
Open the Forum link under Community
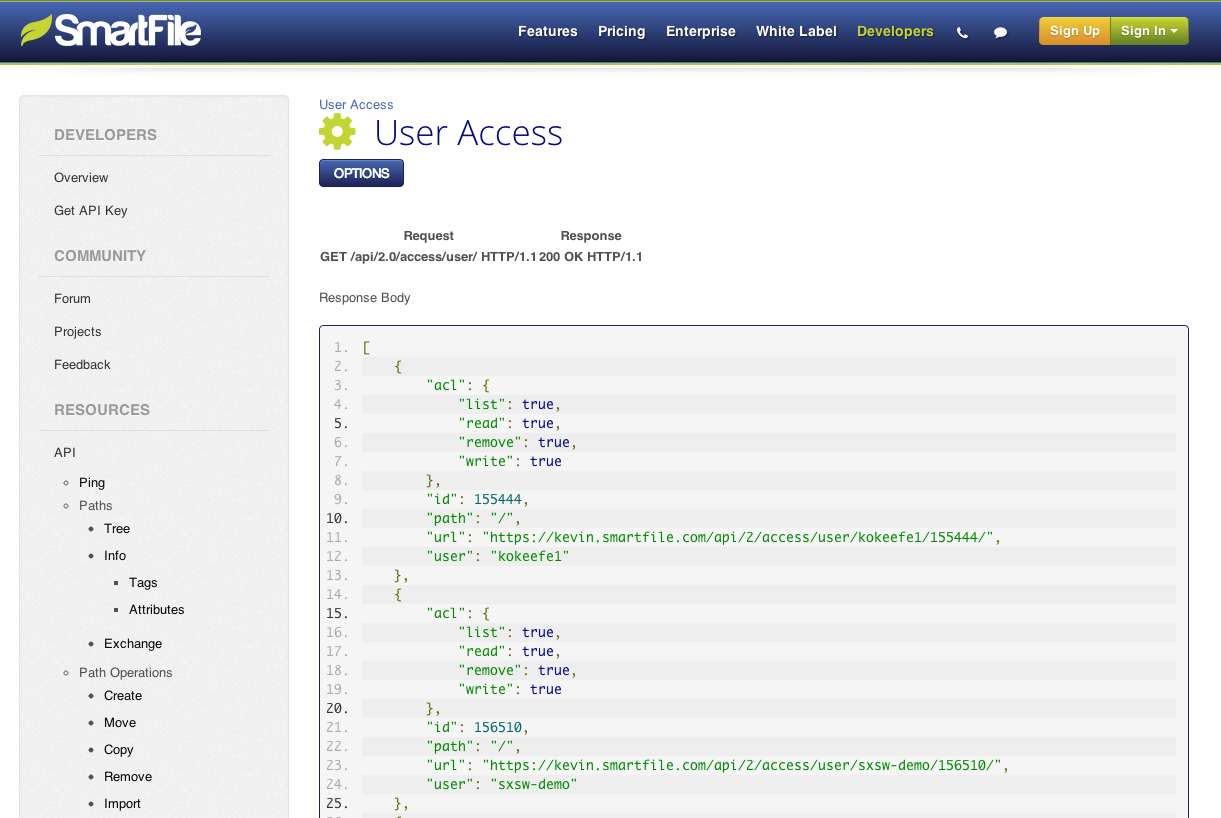[x=71, y=298]
